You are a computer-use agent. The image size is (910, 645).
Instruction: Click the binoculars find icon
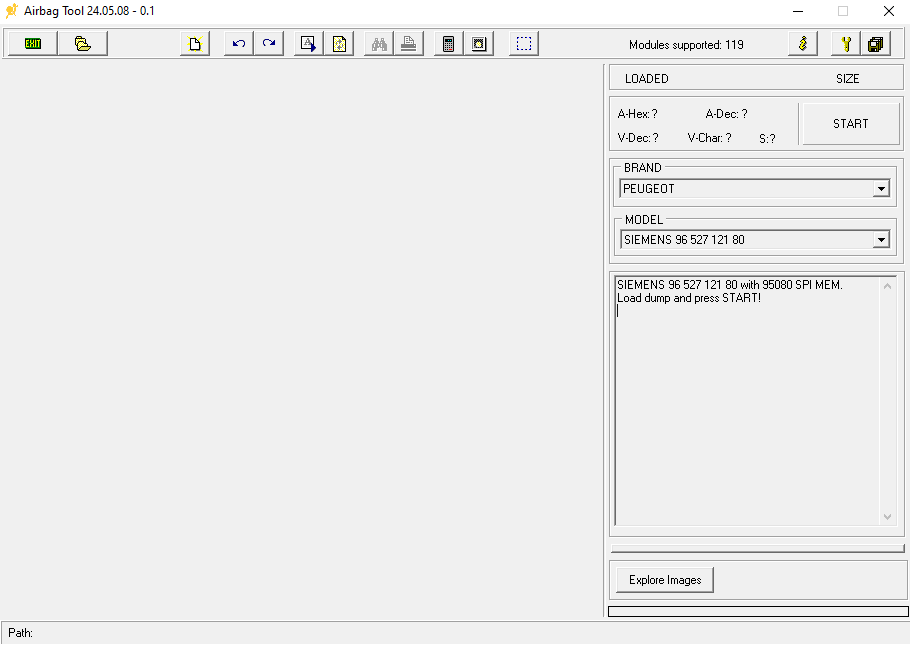click(379, 44)
